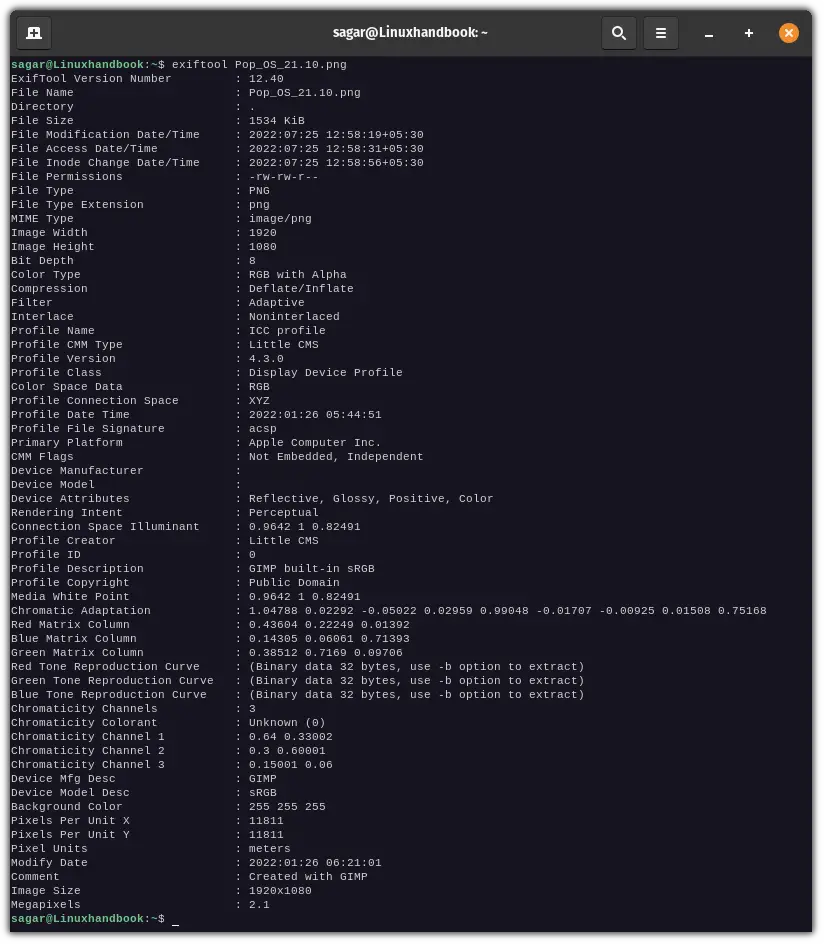Click the GIMP built-in sRGB profile description
The height and width of the screenshot is (944, 824).
(314, 568)
